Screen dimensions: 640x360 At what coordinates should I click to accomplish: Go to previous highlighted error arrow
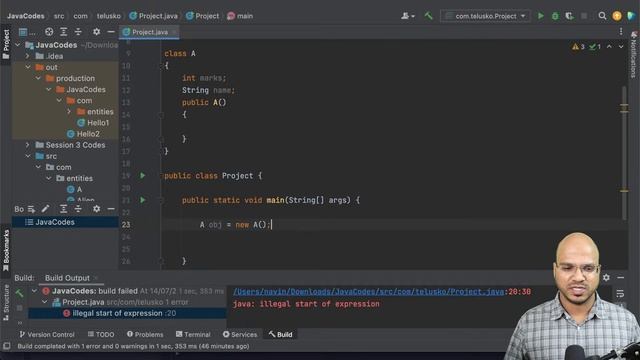point(609,47)
